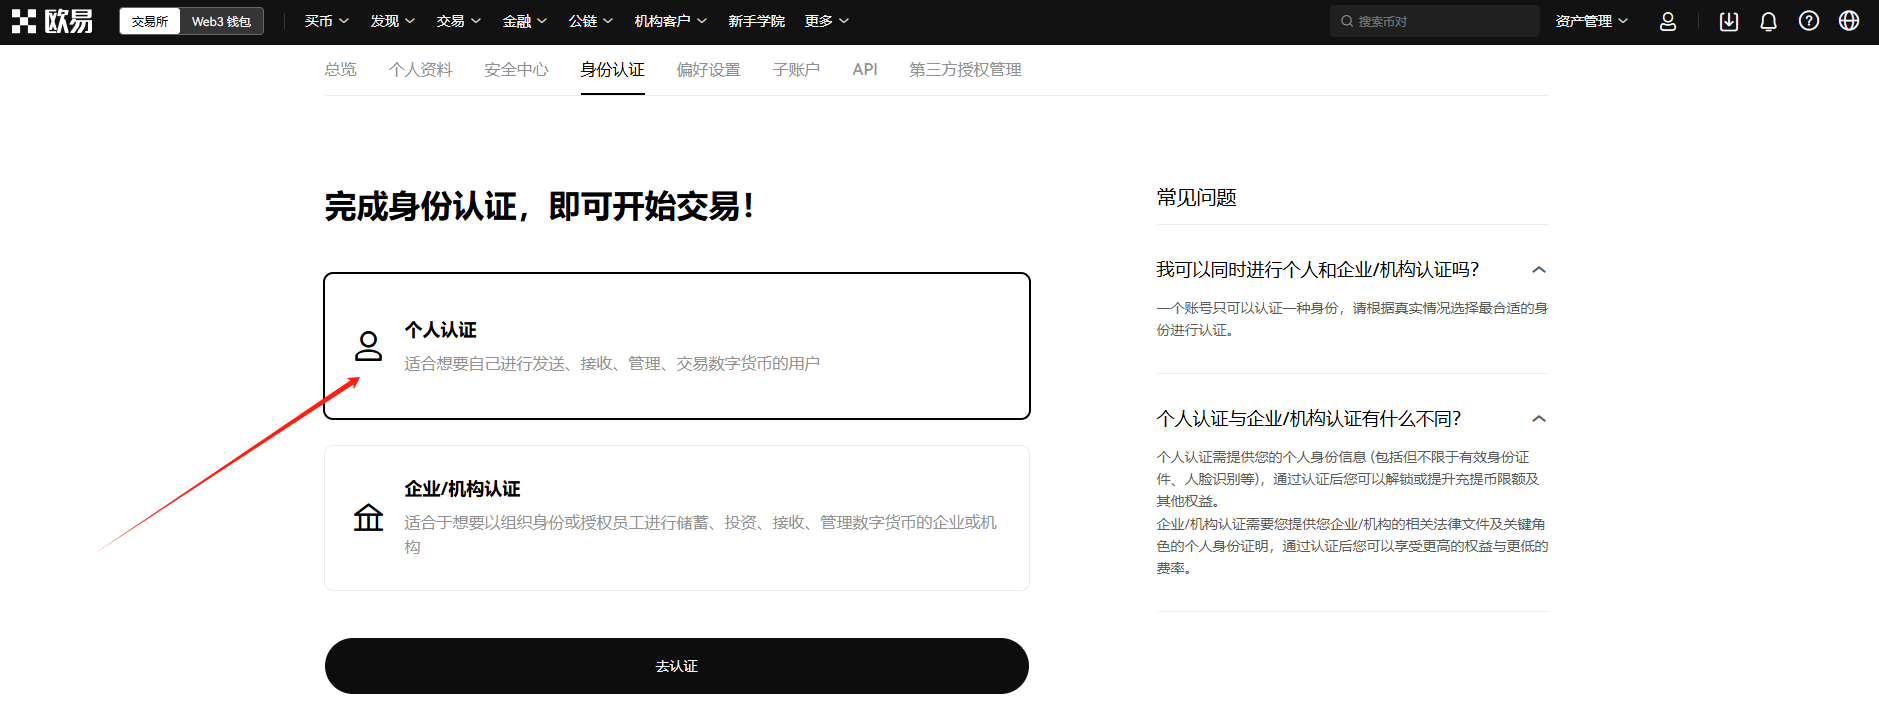Collapse the 个人认证与企业/机构认证有什么不同 question
This screenshot has height=708, width=1879.
[x=1539, y=419]
